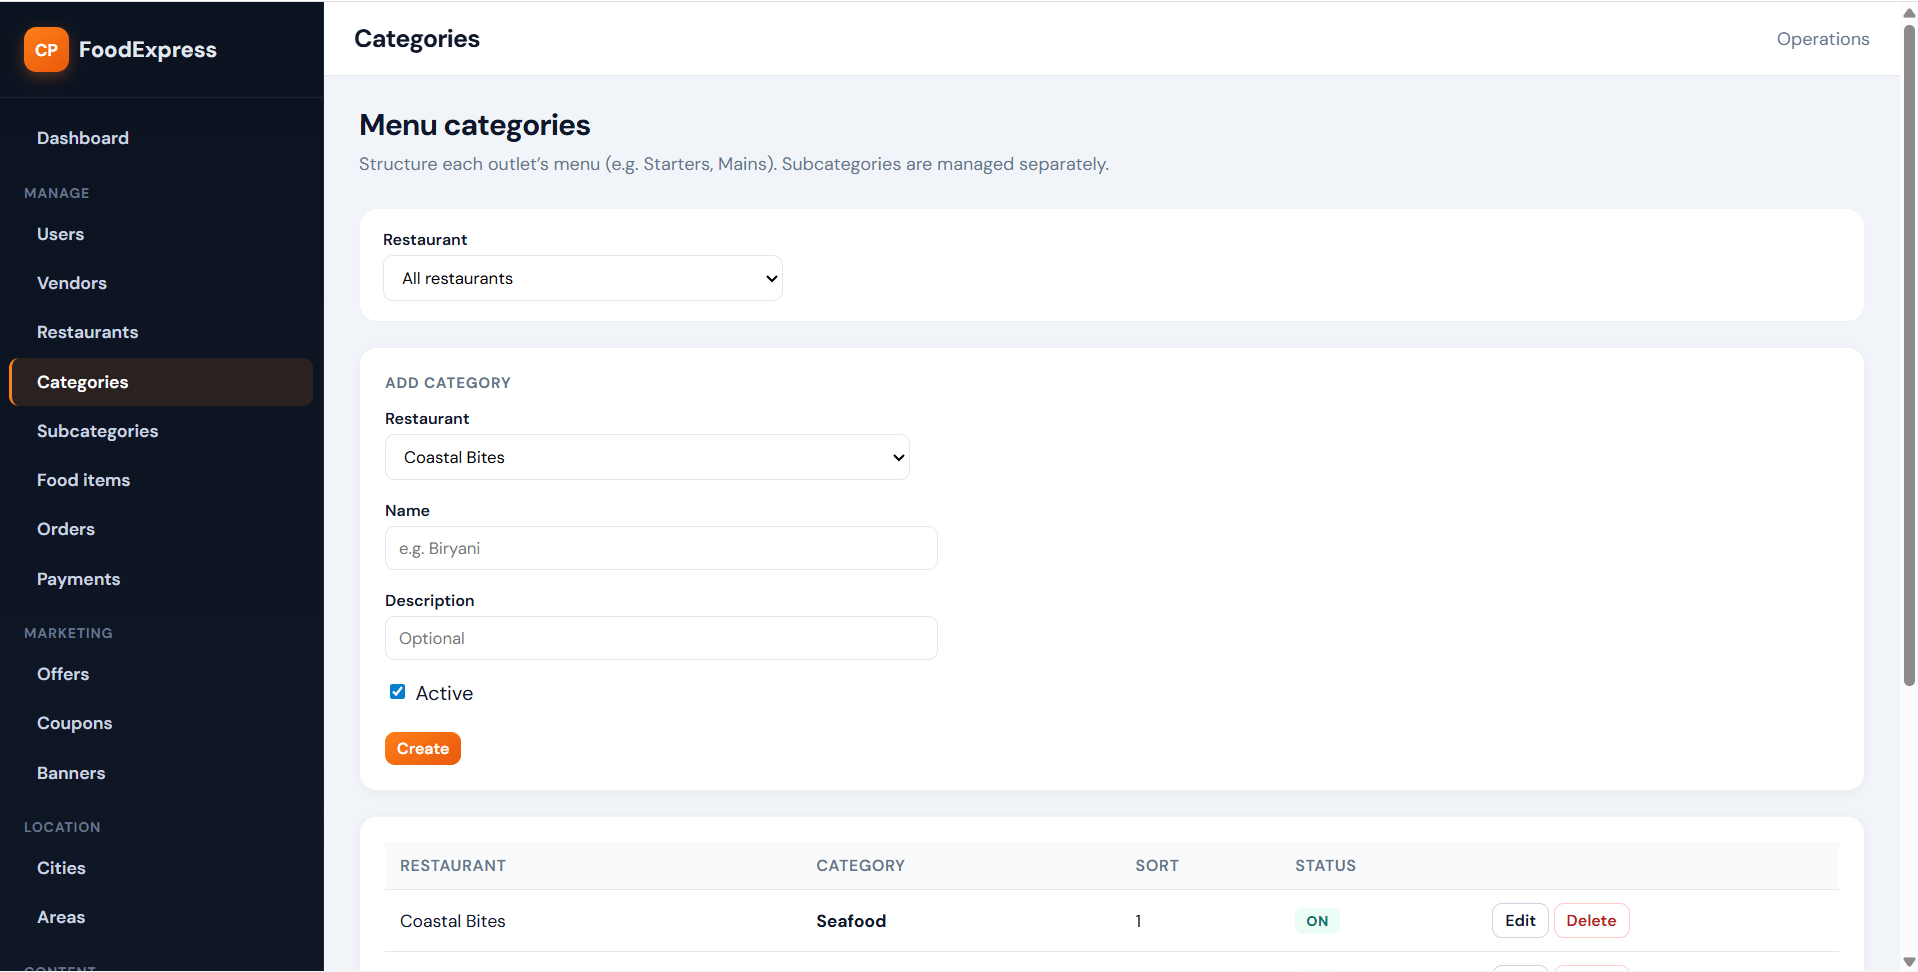Viewport: 1918px width, 972px height.
Task: Click the CATEGORY column header
Action: (x=860, y=866)
